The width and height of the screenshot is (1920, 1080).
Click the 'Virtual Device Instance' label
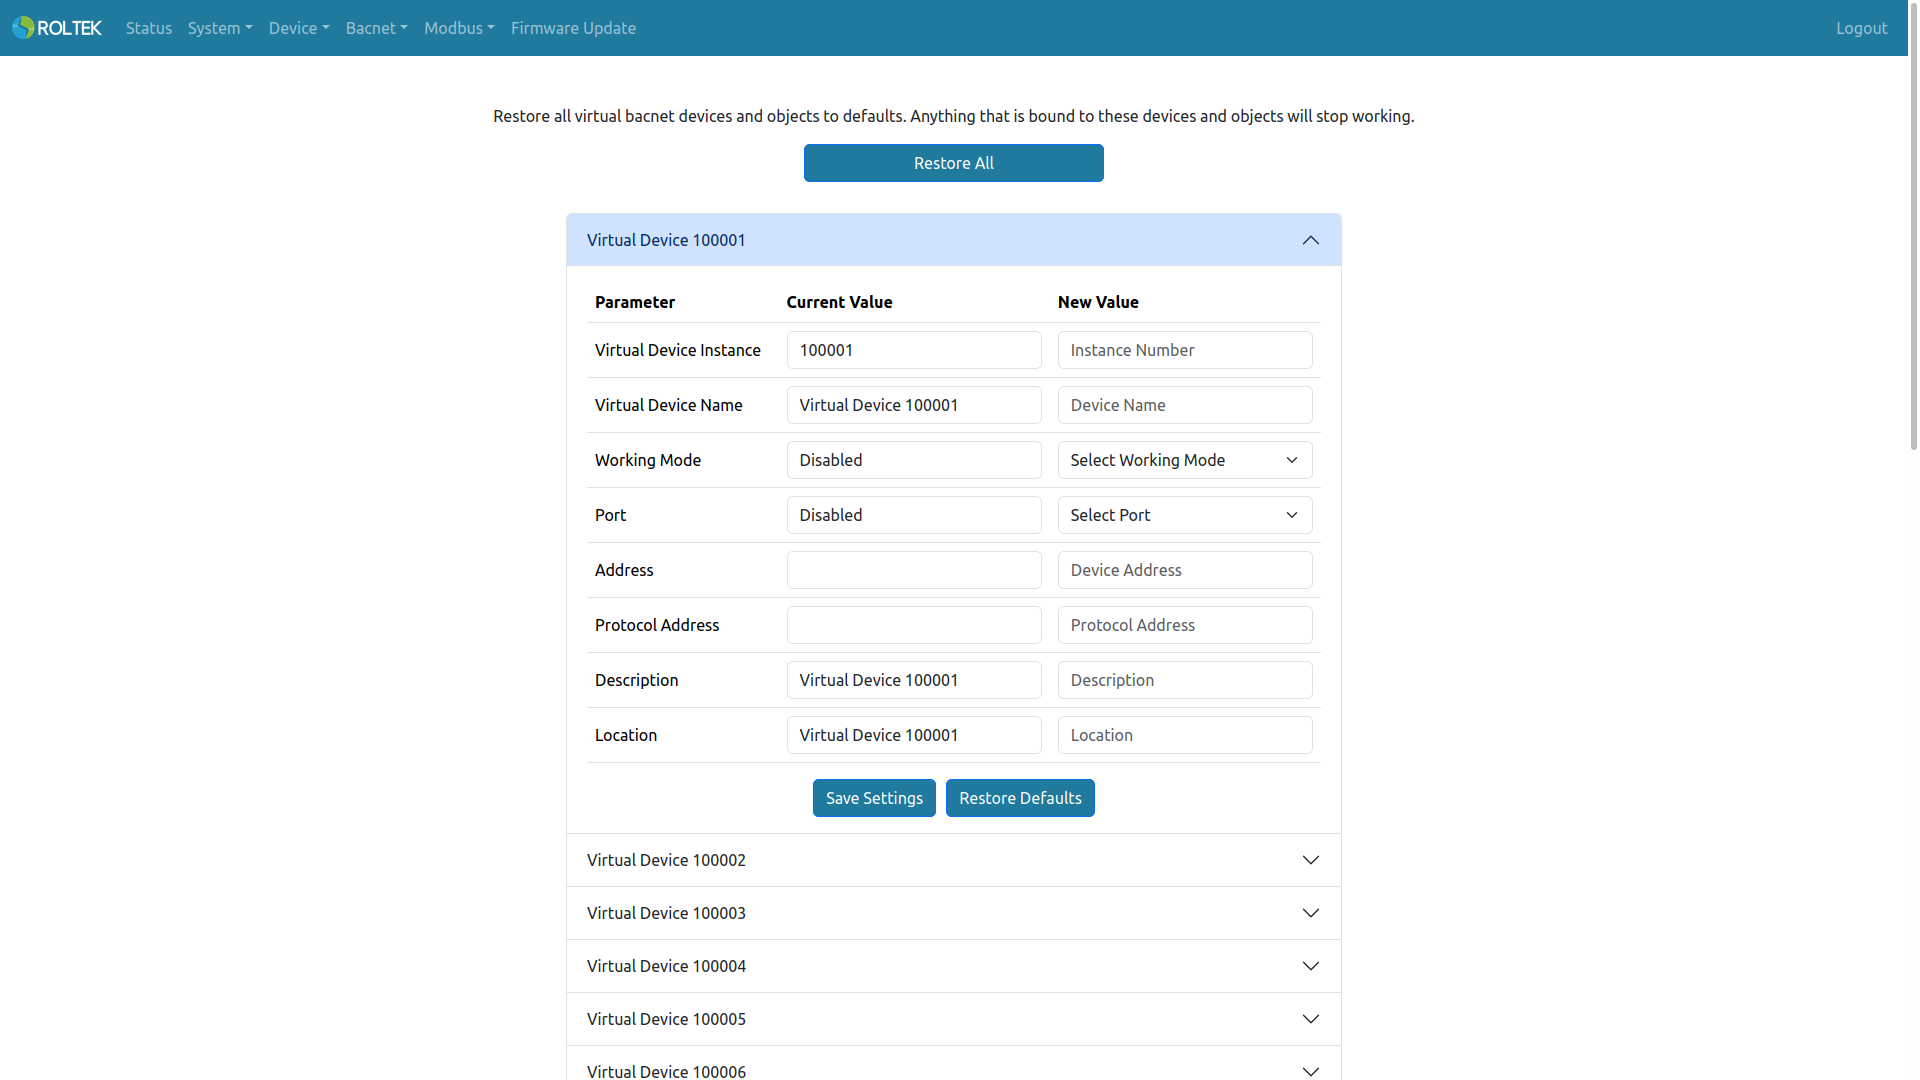678,350
